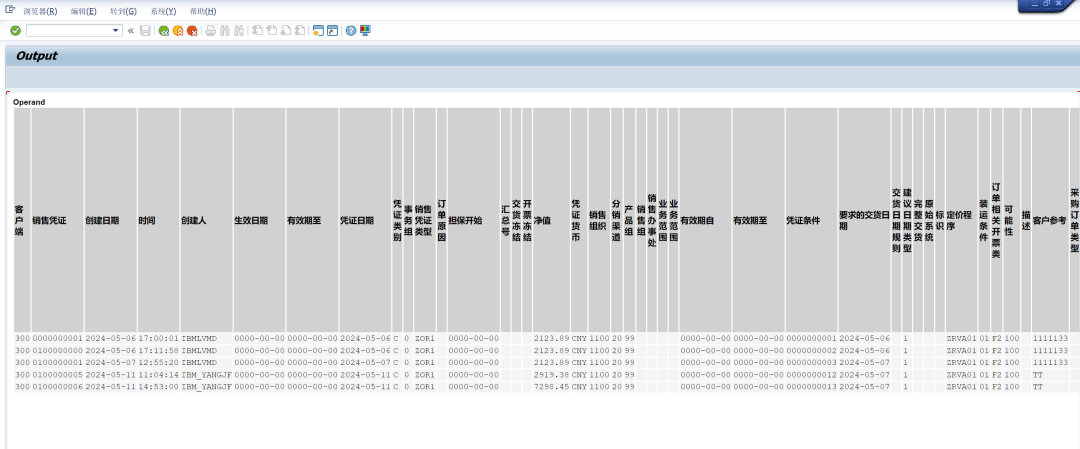Click the Find binoculars icon
The width and height of the screenshot is (1080, 449).
coord(225,31)
